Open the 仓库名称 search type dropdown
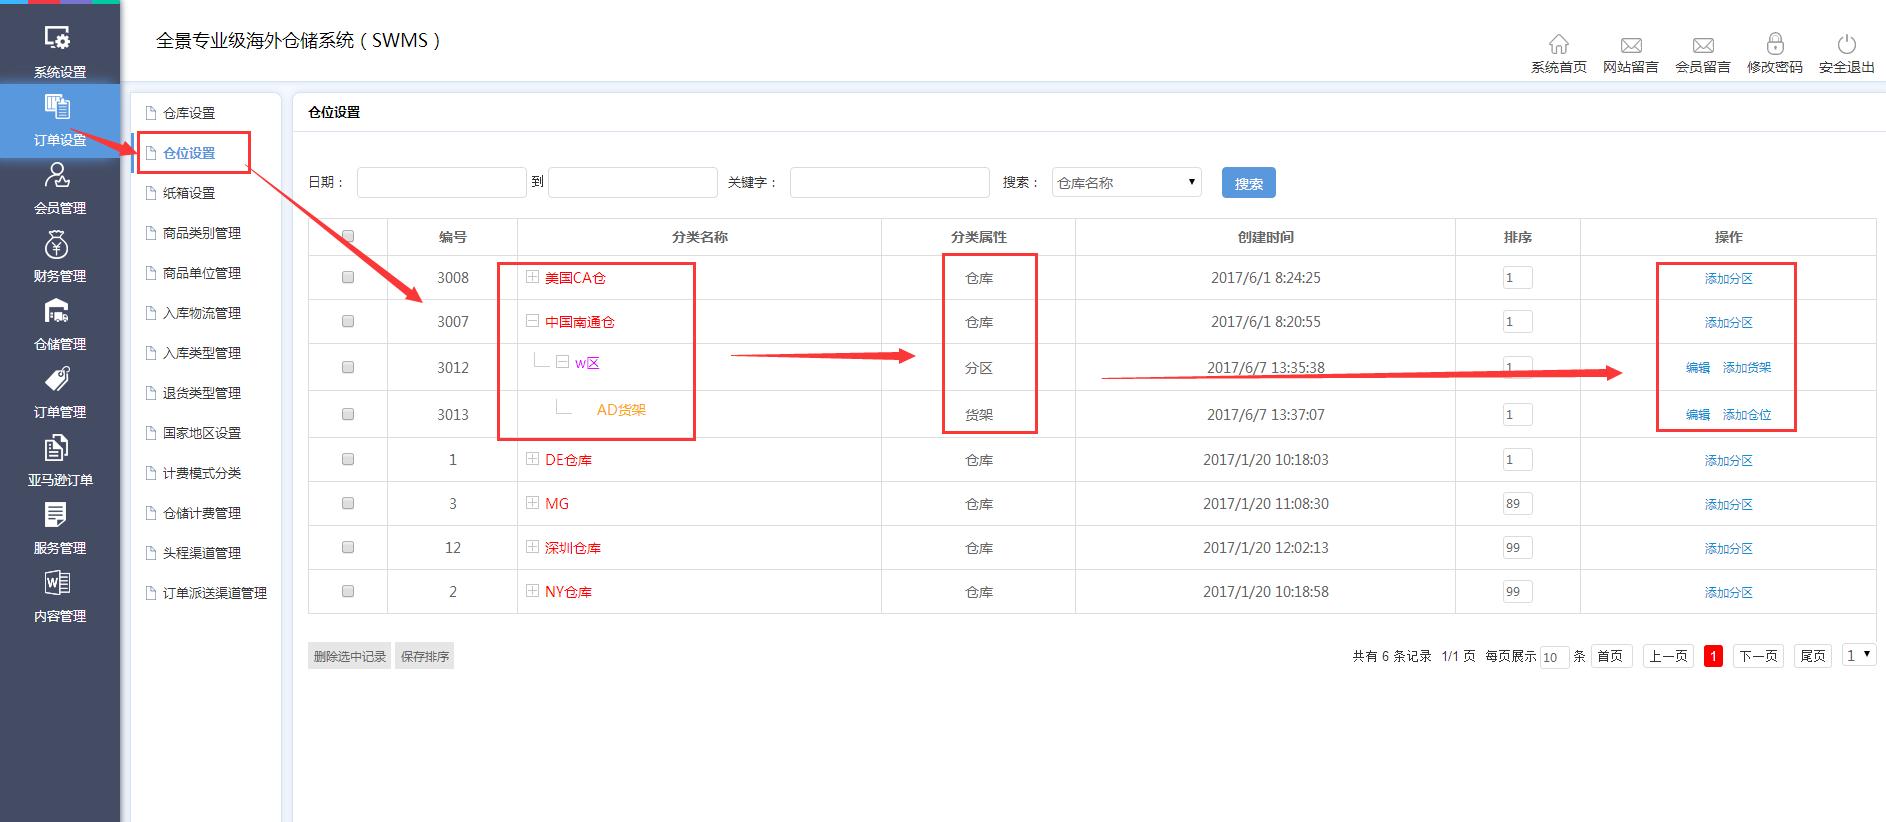The width and height of the screenshot is (1886, 822). click(x=1126, y=182)
